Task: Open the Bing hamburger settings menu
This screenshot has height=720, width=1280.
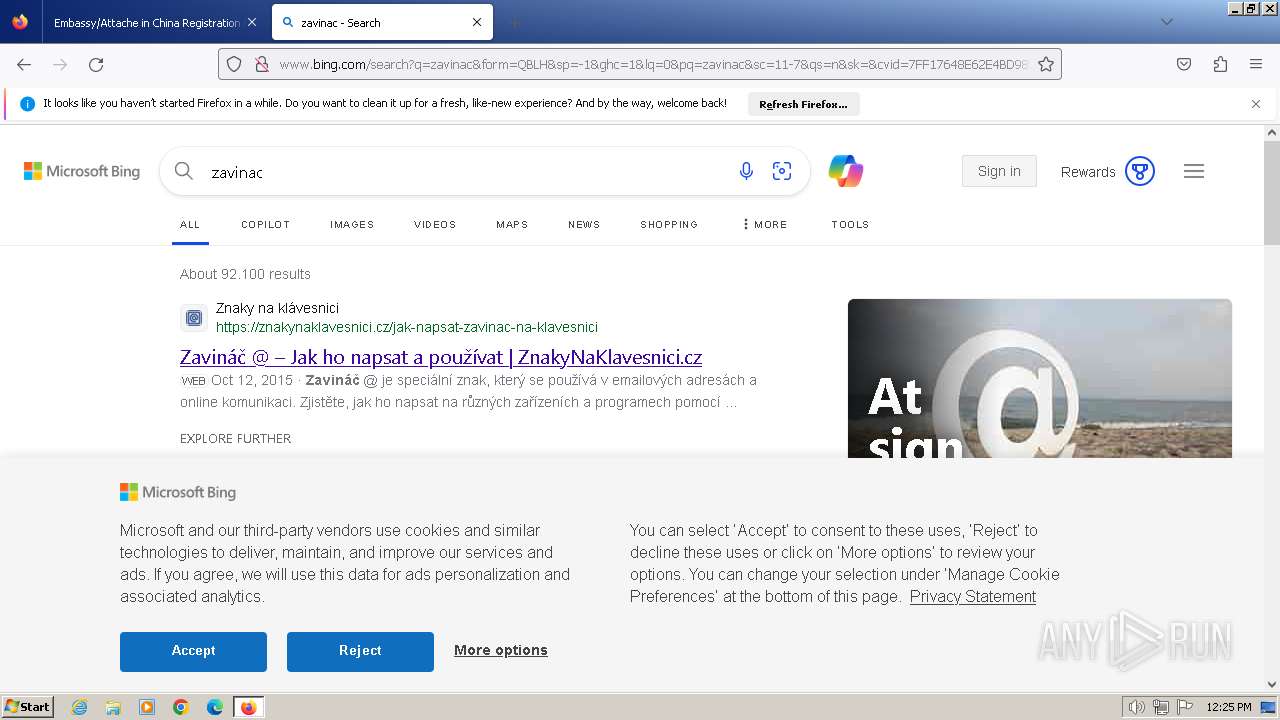Action: pyautogui.click(x=1194, y=171)
